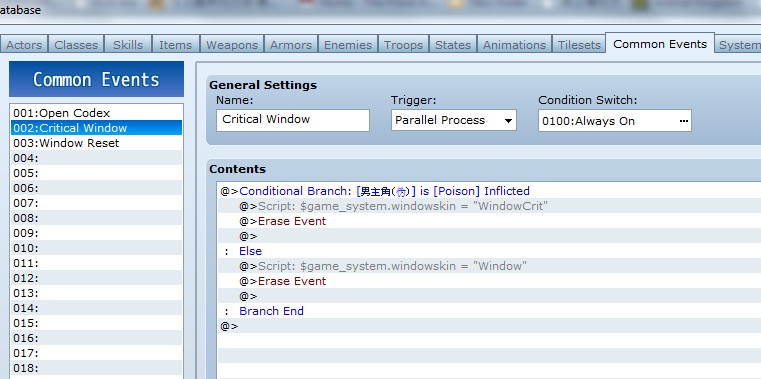Switch to the Armors tab

point(291,45)
